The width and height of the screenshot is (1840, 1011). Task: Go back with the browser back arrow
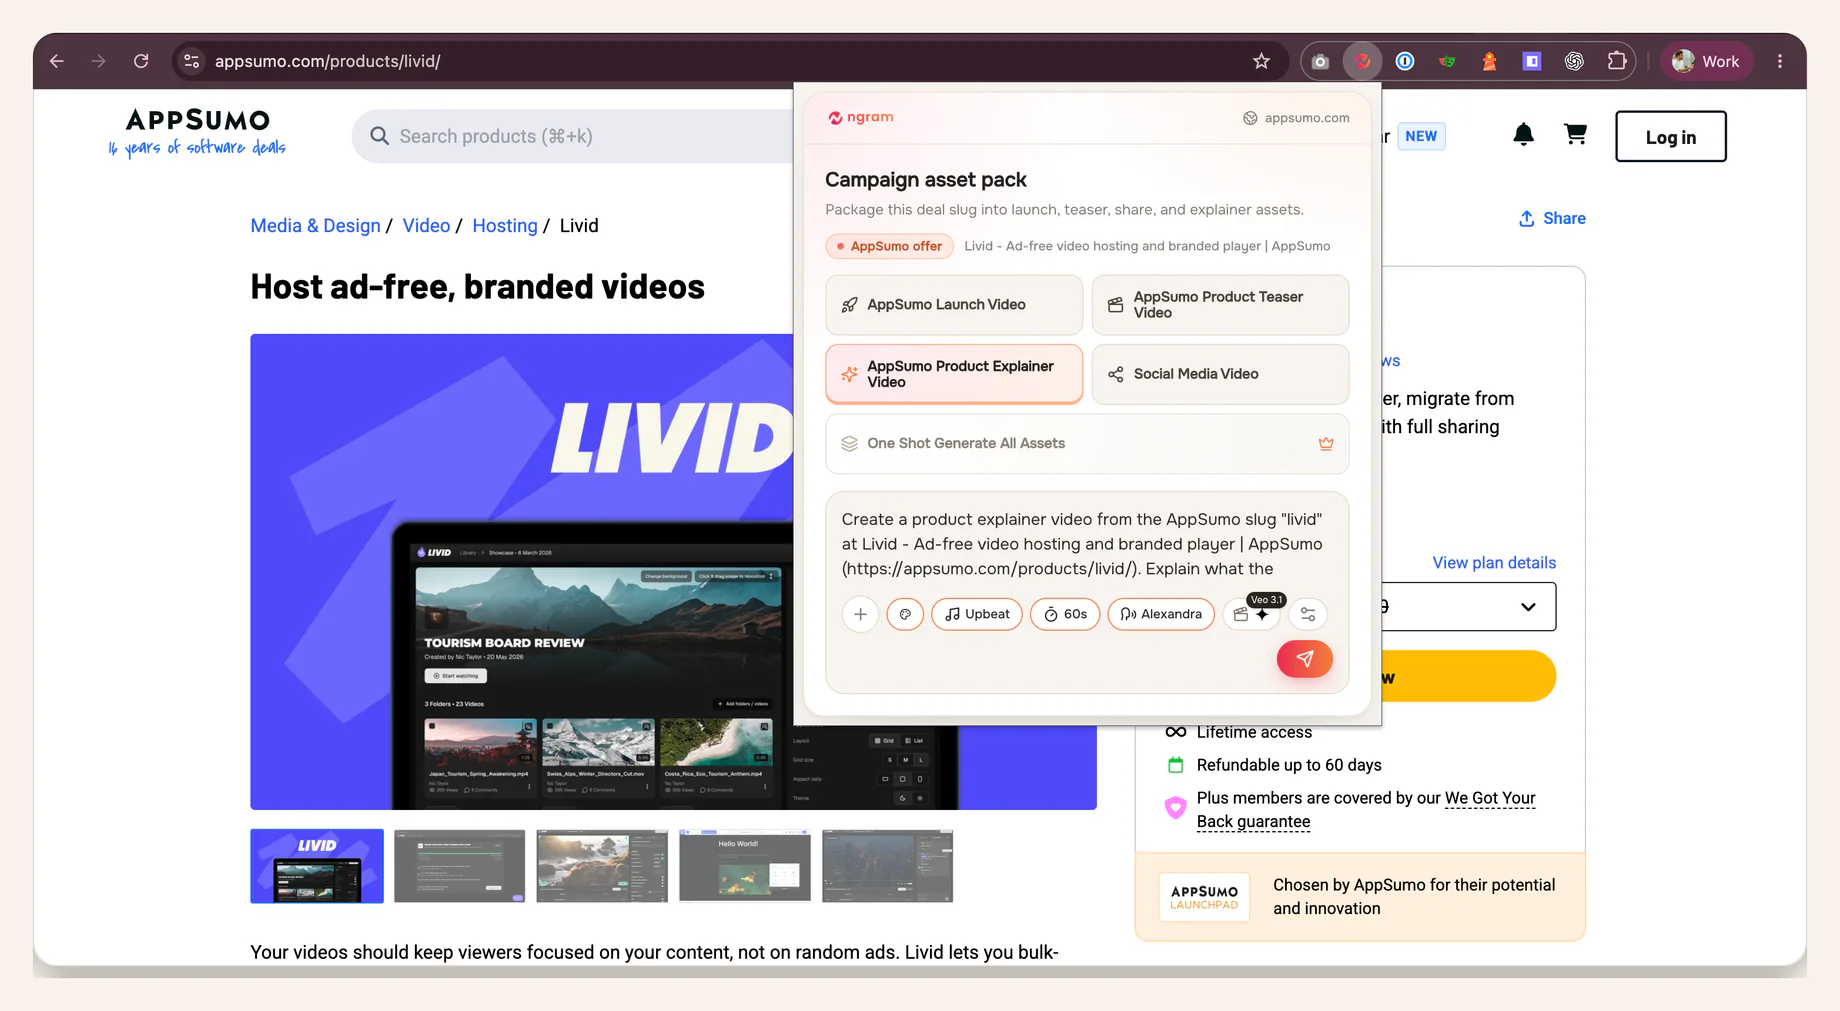[x=57, y=61]
